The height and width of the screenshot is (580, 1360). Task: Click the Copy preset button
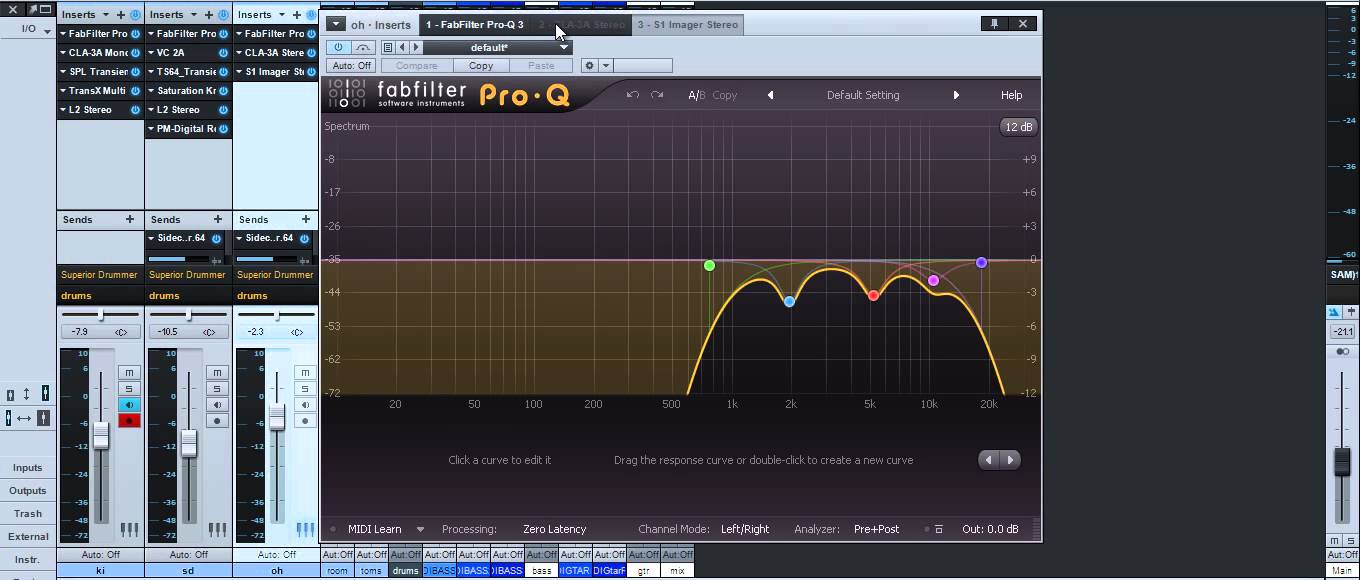[481, 66]
